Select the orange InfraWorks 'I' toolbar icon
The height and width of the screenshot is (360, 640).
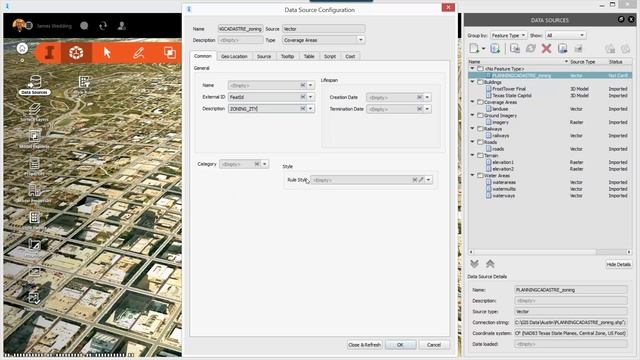tap(49, 53)
